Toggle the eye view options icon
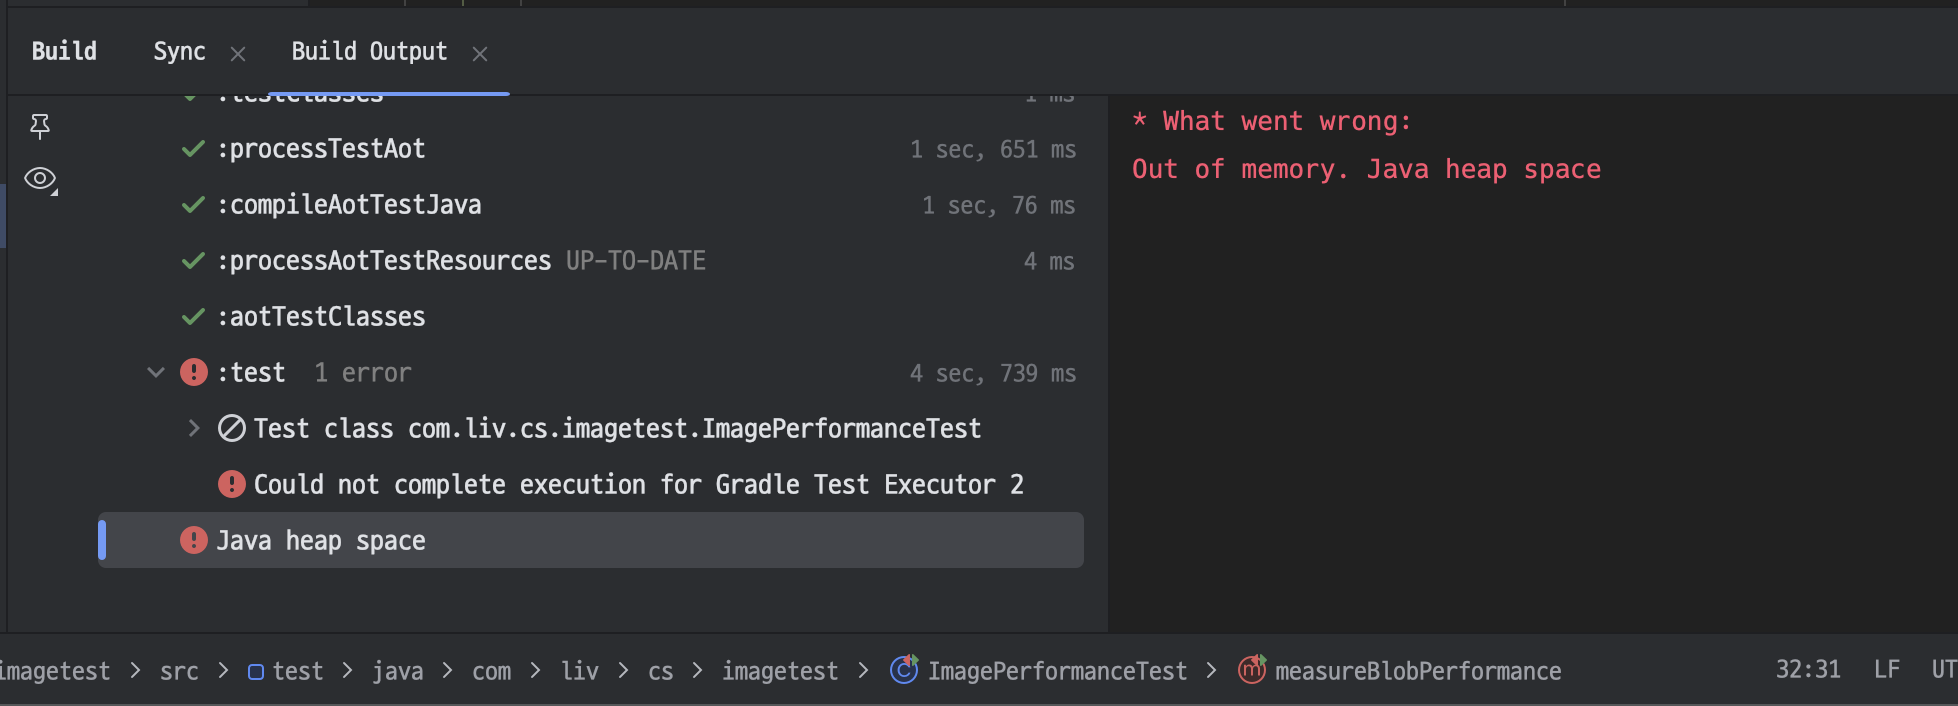Viewport: 1958px width, 706px height. (x=40, y=179)
